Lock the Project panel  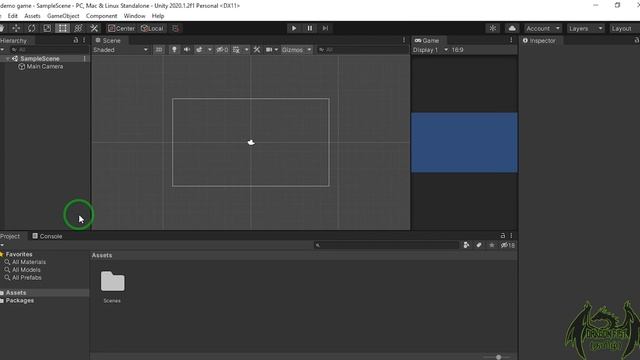(x=503, y=236)
